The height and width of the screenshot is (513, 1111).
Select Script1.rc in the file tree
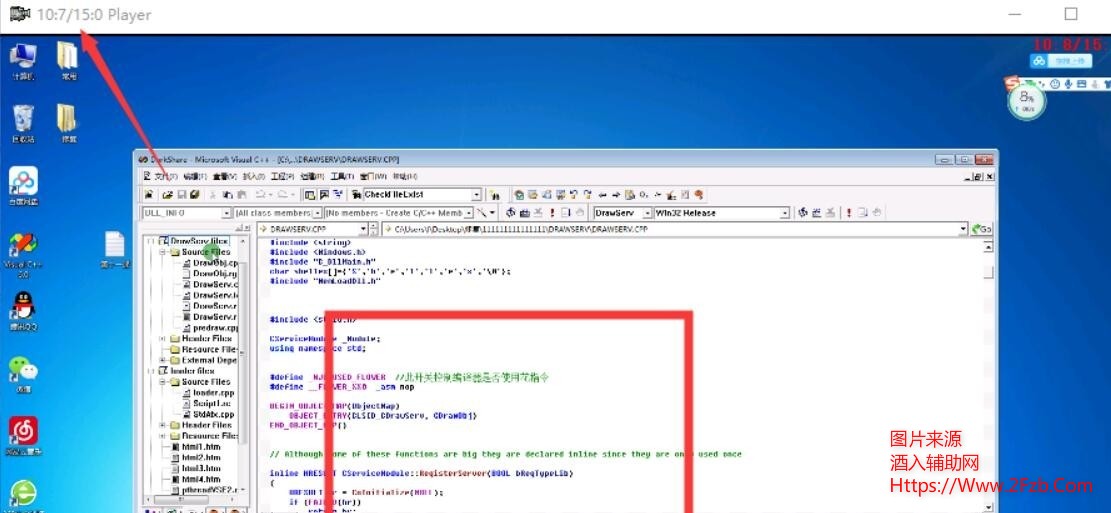click(x=213, y=403)
